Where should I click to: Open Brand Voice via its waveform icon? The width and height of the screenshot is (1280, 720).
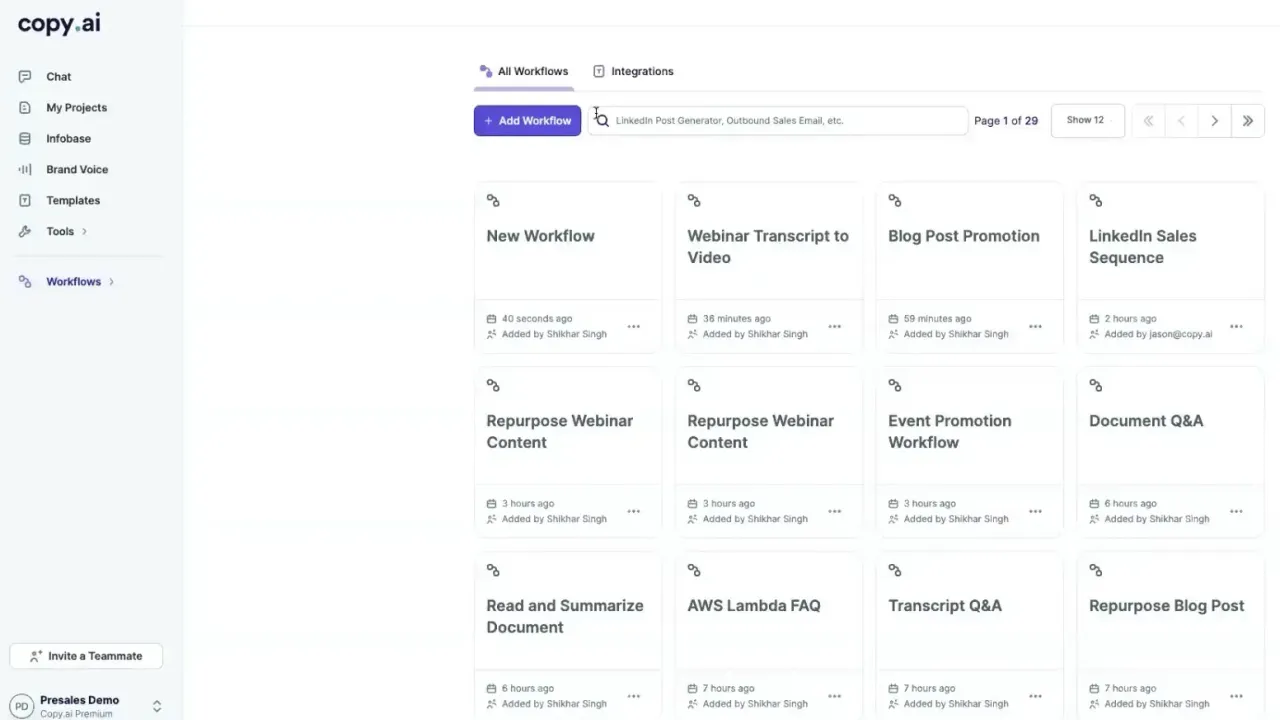25,169
